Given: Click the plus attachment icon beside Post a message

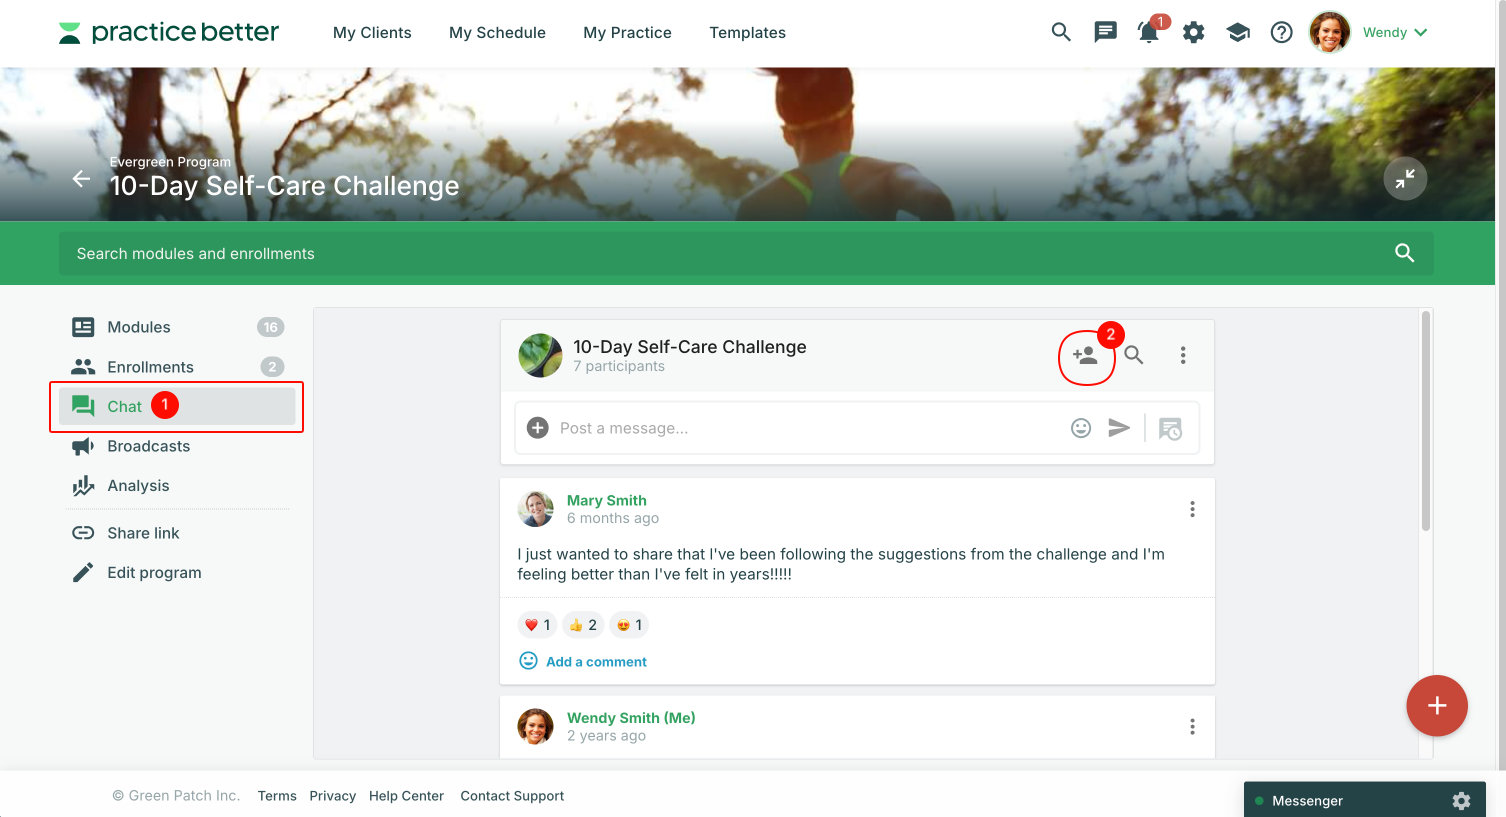Looking at the screenshot, I should tap(538, 428).
